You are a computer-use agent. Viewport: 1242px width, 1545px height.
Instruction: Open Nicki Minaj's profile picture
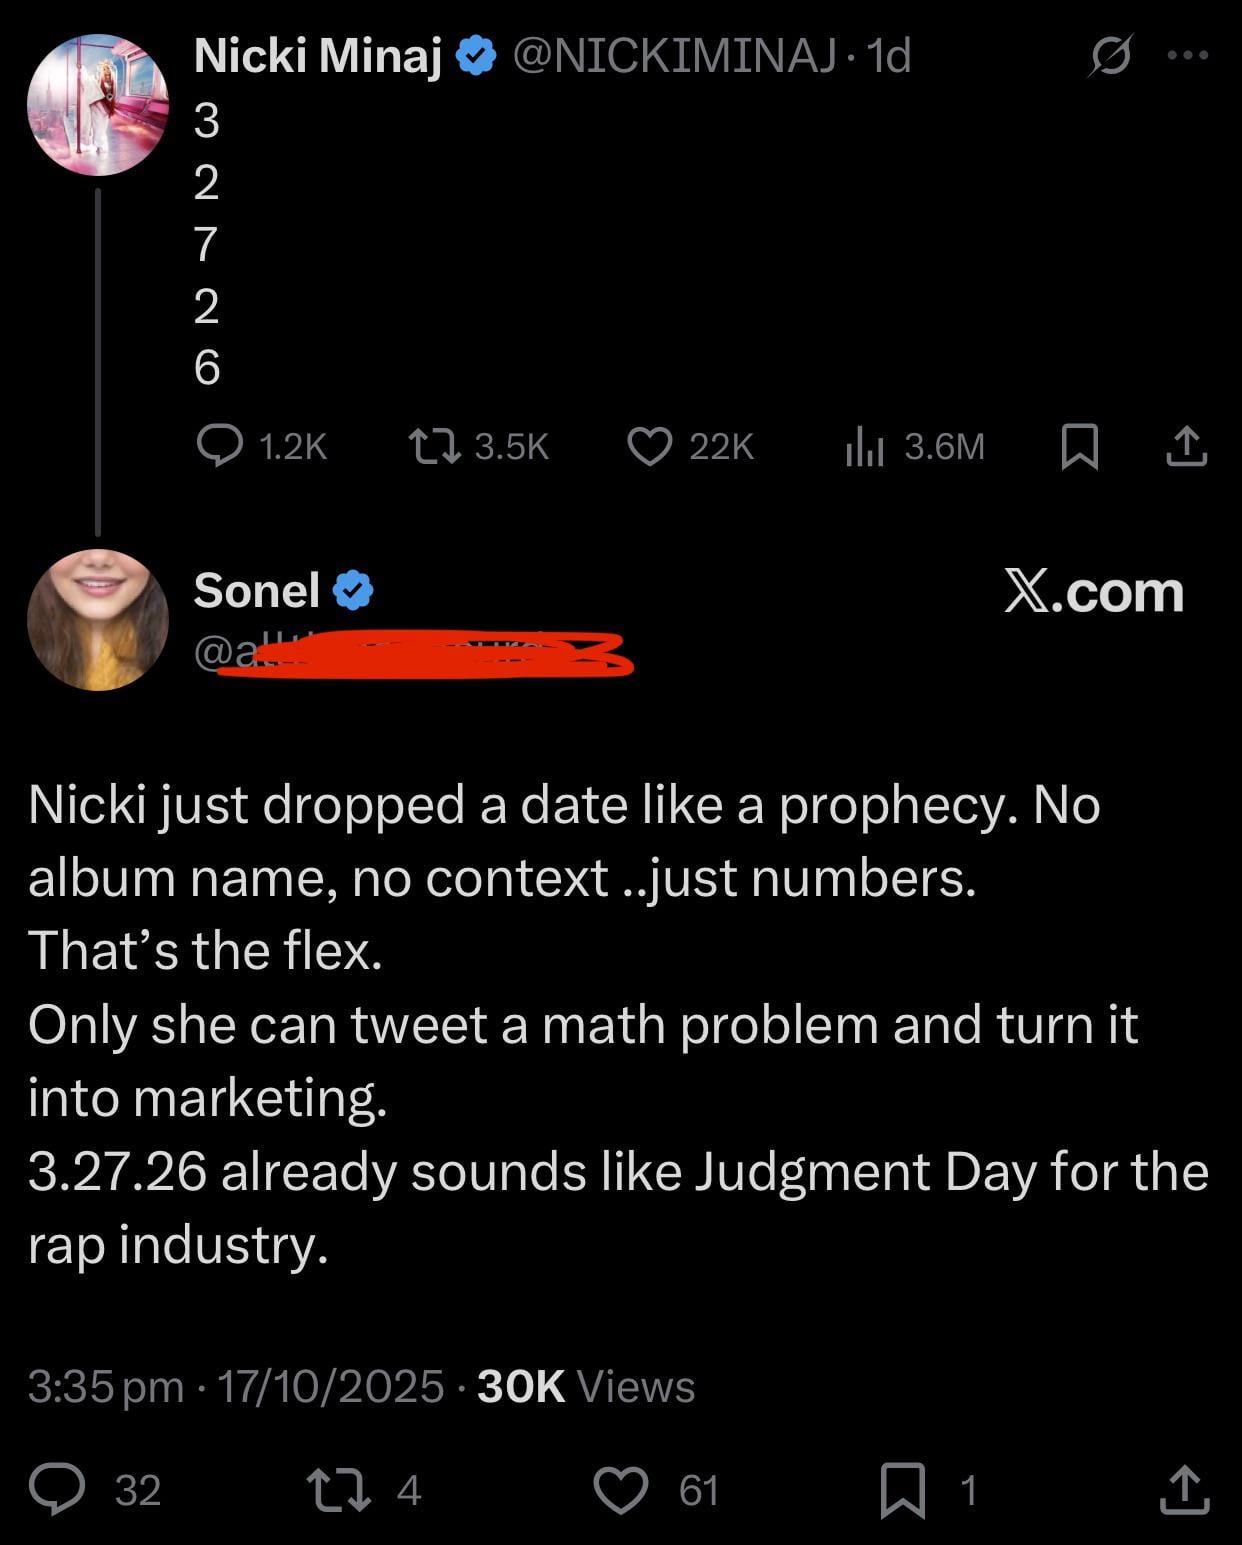coord(98,105)
